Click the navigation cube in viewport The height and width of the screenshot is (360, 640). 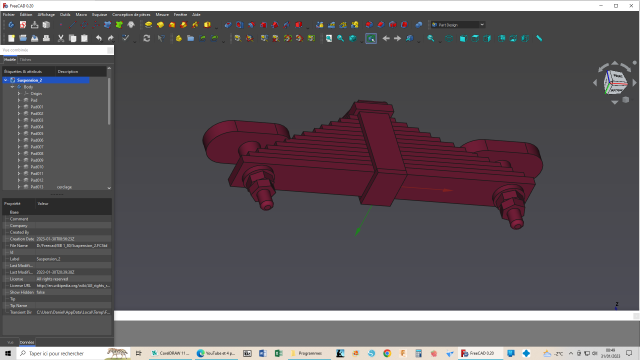(615, 82)
